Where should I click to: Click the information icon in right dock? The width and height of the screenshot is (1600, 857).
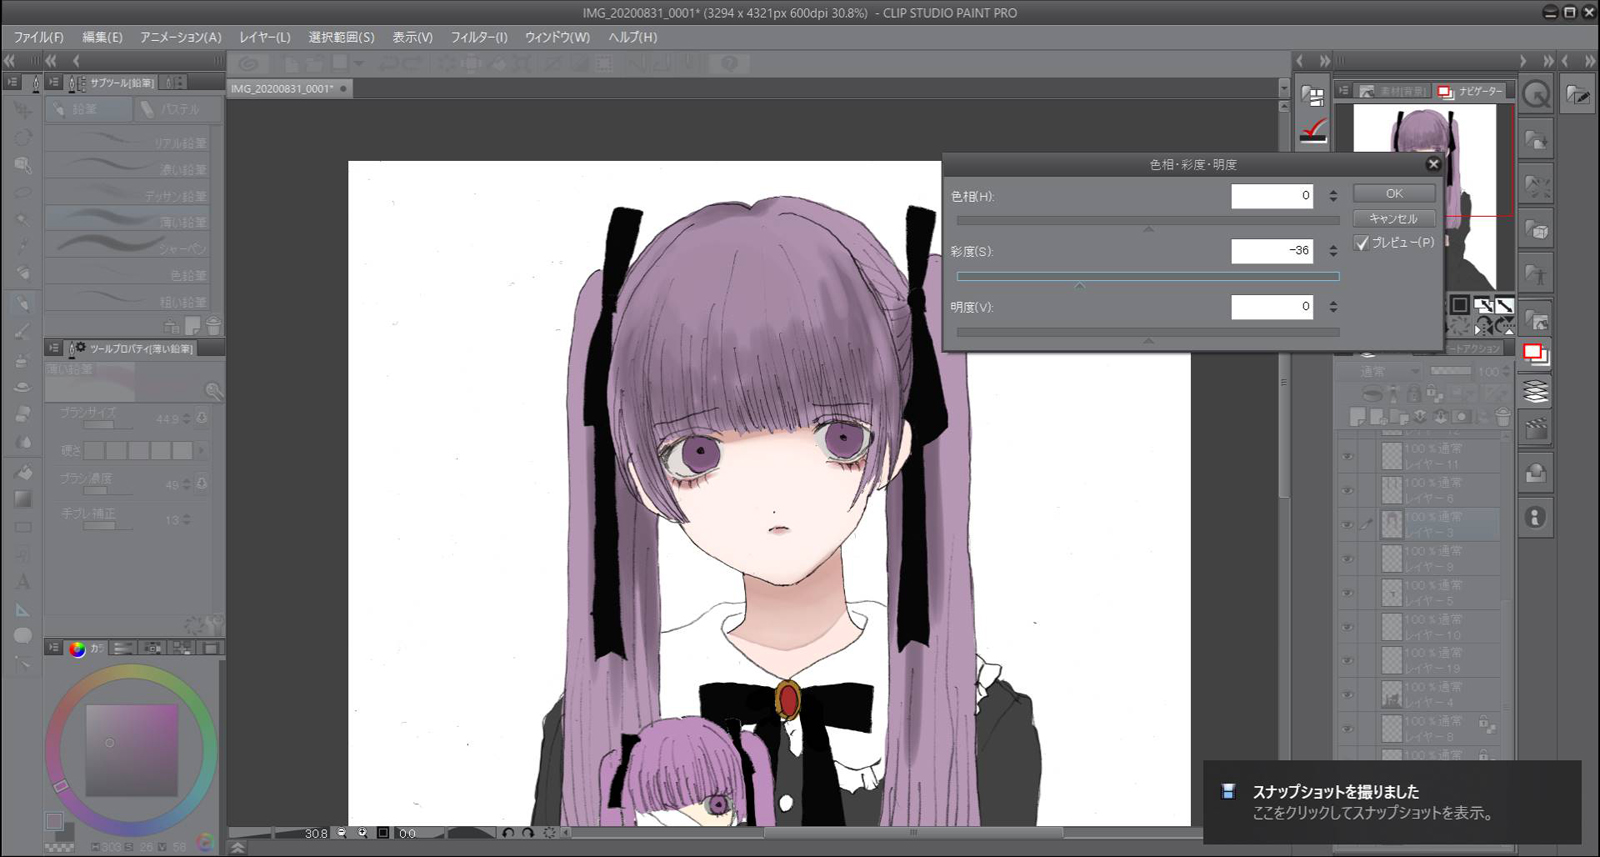pyautogui.click(x=1536, y=517)
